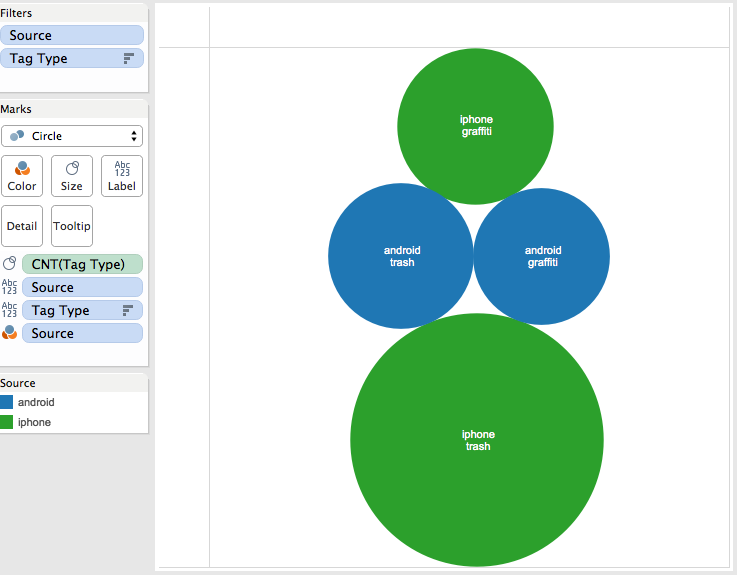Click the Marks card title
Screen dimensions: 737x575
(x=16, y=109)
